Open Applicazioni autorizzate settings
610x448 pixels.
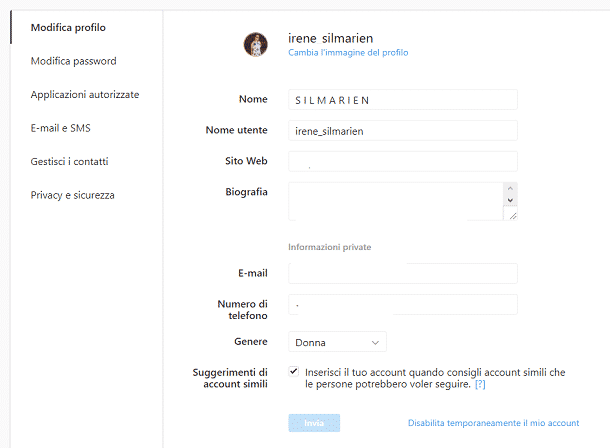85,94
